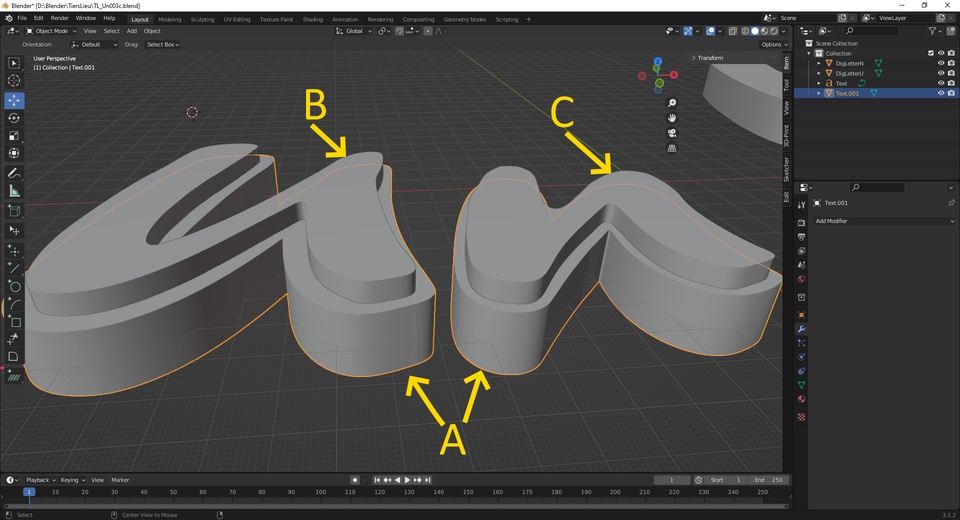Viewport: 960px width, 520px height.
Task: Select the Measure tool
Action: click(x=13, y=192)
